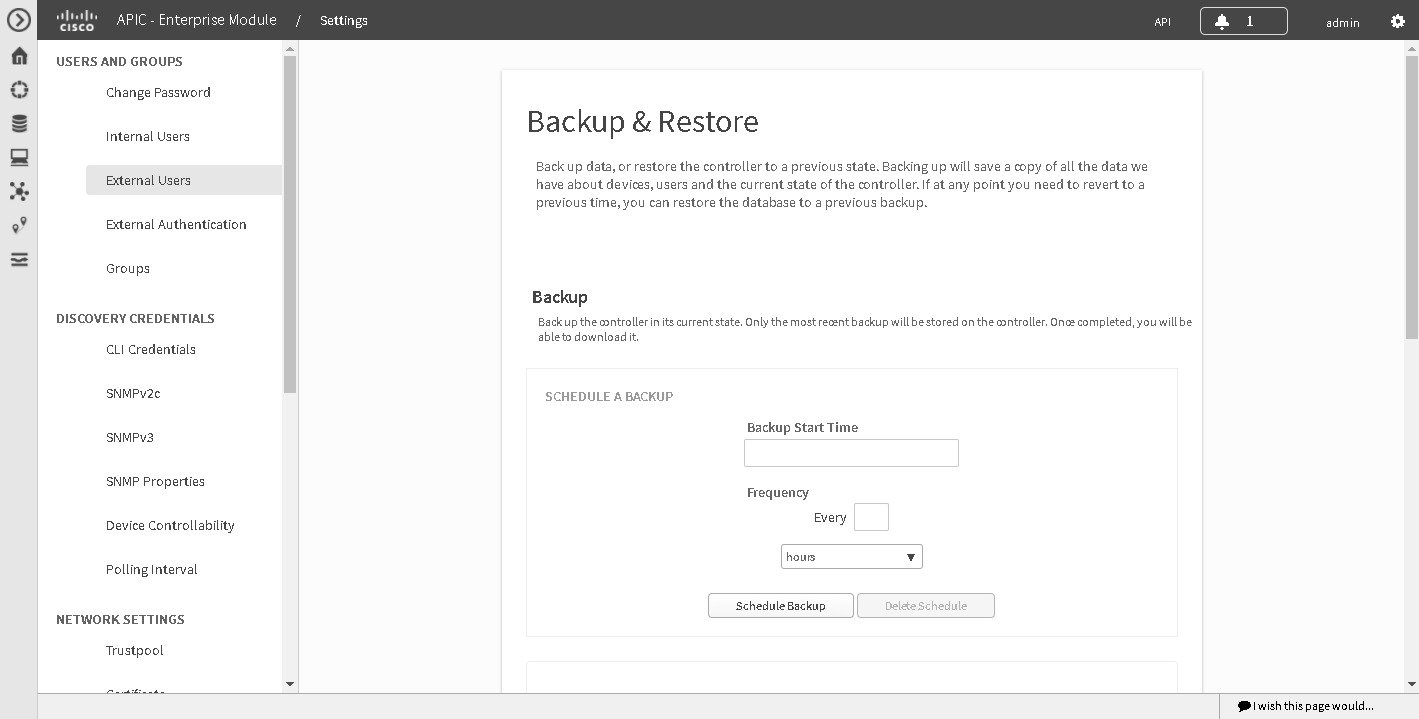Viewport: 1419px width, 719px height.
Task: Expand the left navigation with the arrow icon
Action: pyautogui.click(x=19, y=20)
